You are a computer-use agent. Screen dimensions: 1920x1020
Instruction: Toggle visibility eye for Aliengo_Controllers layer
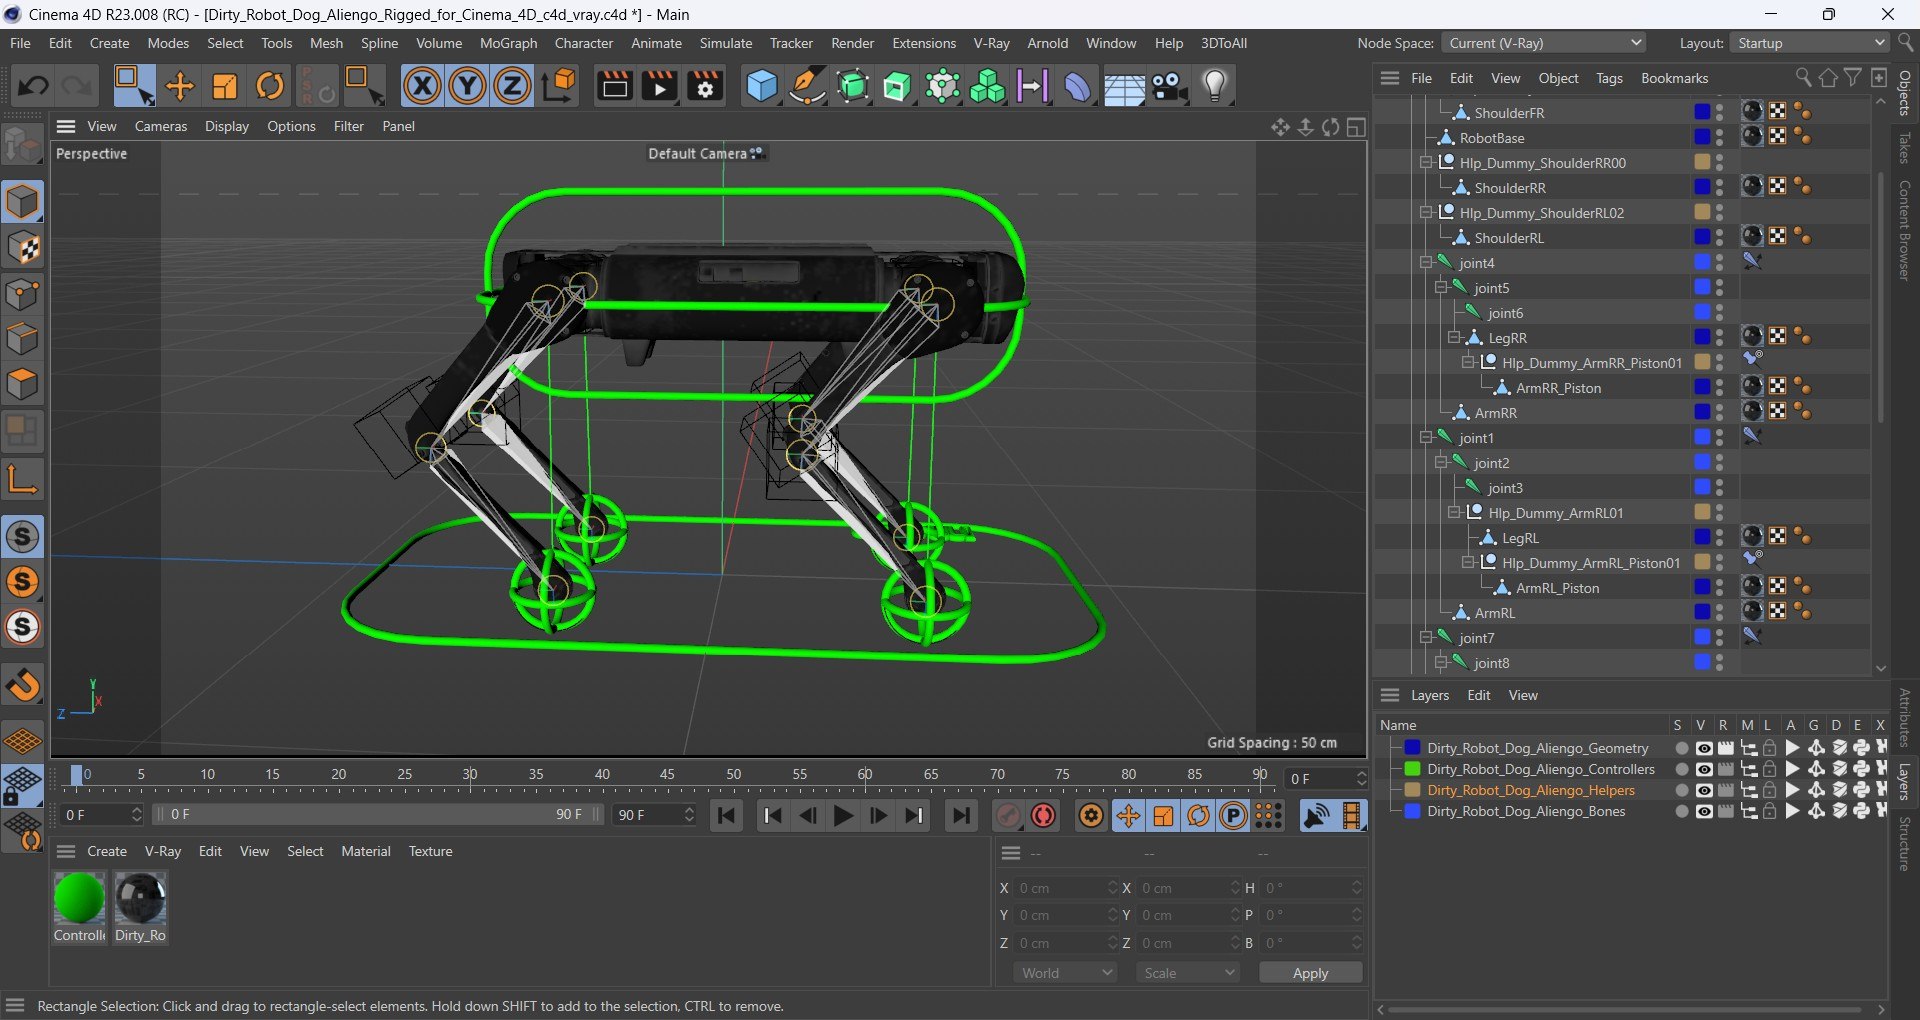point(1703,769)
